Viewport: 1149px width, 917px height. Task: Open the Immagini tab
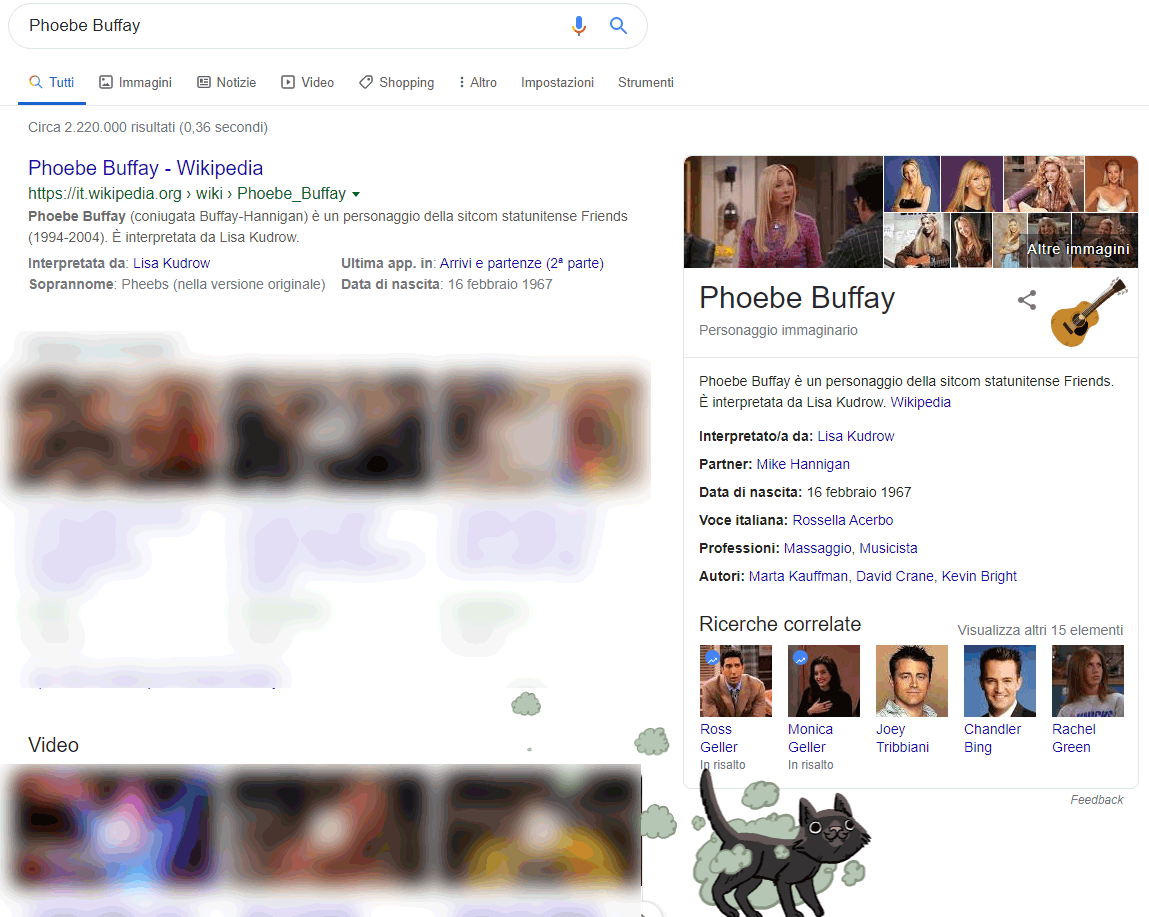coord(136,82)
